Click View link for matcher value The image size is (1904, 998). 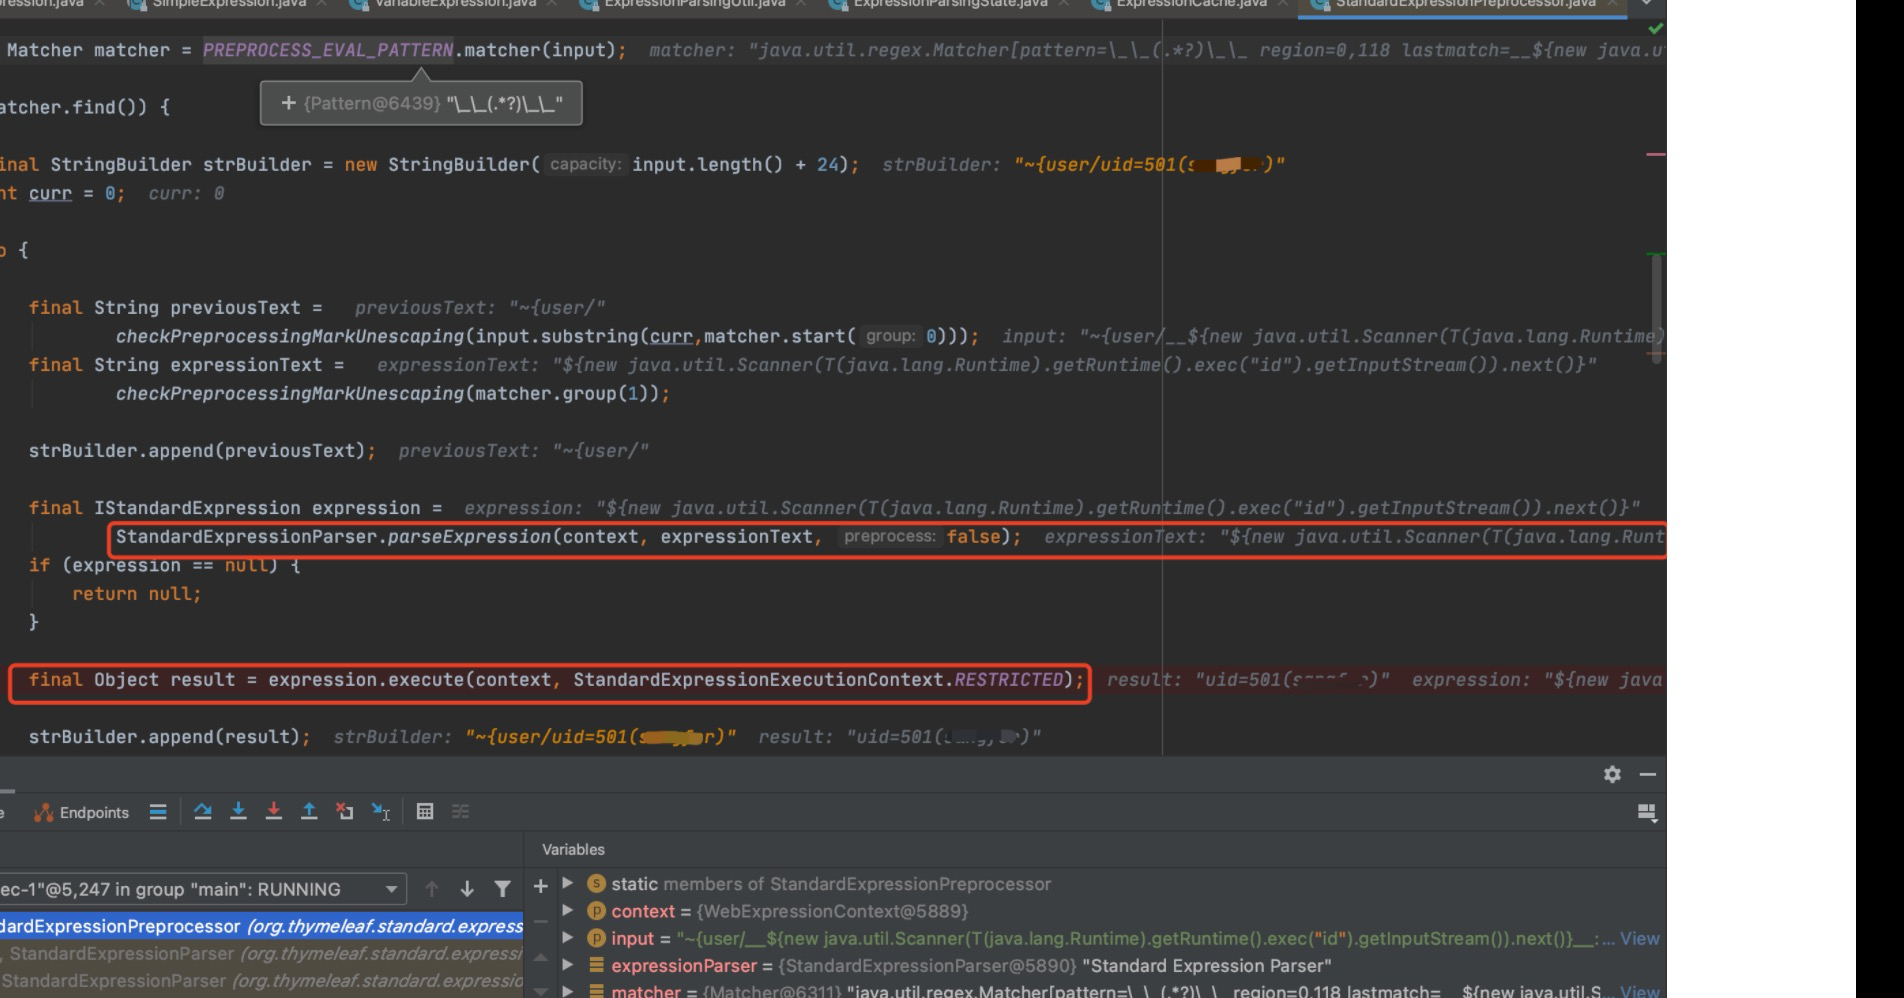pyautogui.click(x=1639, y=992)
